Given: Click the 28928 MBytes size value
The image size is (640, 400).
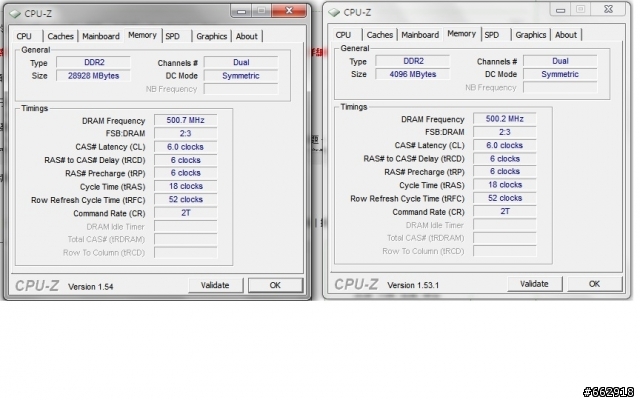Looking at the screenshot, I should click(93, 76).
